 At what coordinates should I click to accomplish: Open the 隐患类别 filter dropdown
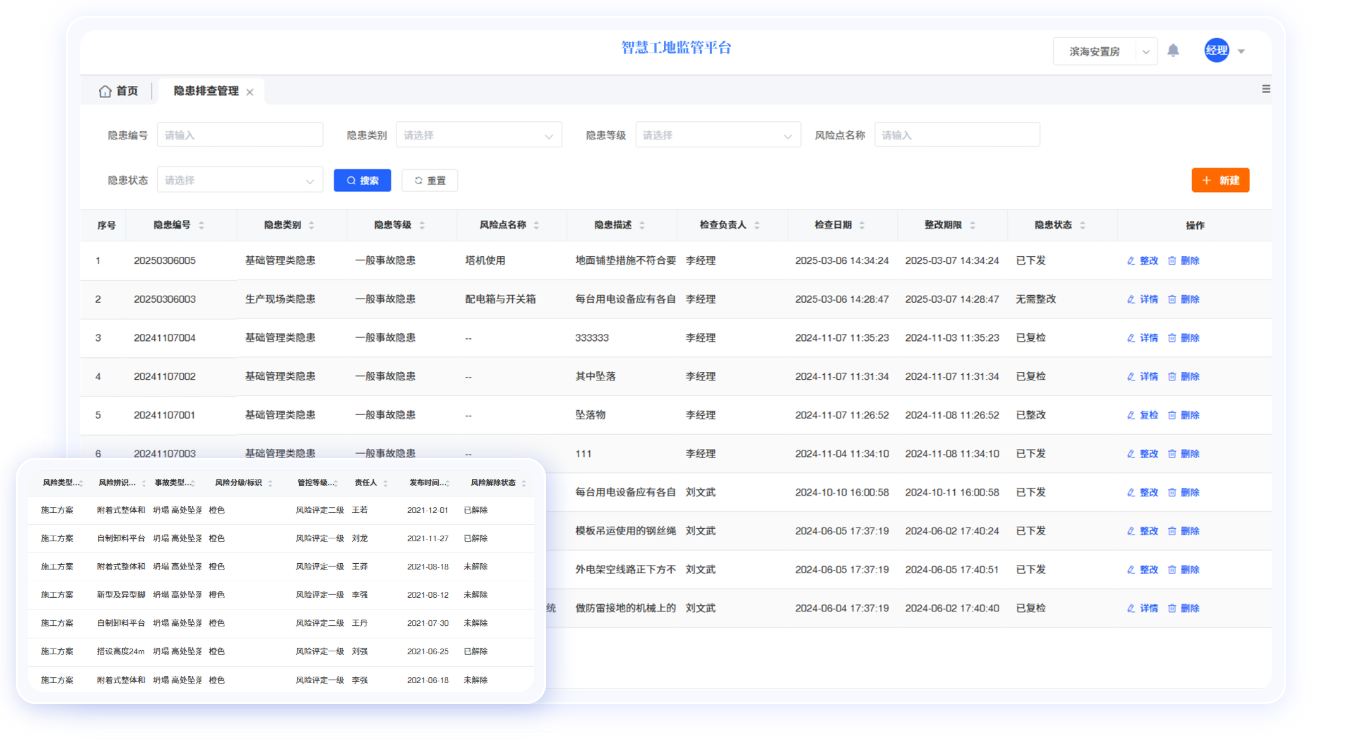(478, 135)
